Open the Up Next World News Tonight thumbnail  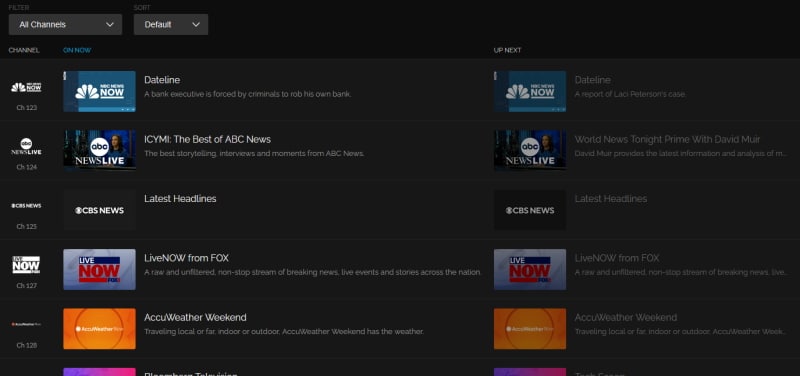530,151
